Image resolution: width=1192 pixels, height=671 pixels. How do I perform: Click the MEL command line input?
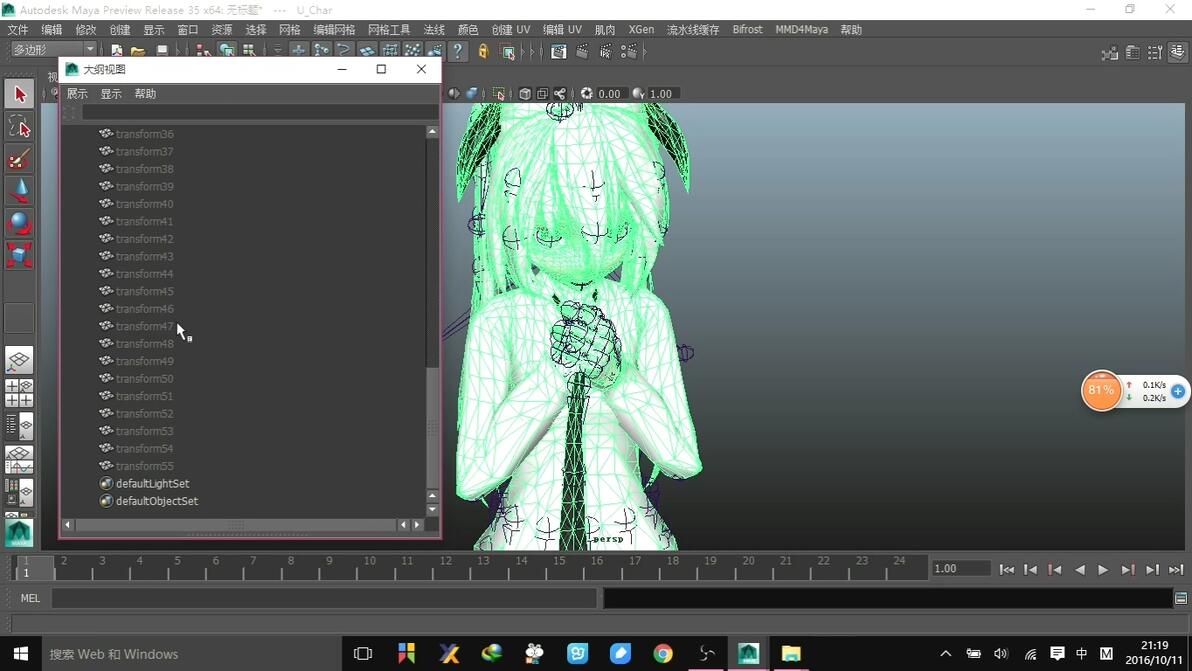coord(324,598)
